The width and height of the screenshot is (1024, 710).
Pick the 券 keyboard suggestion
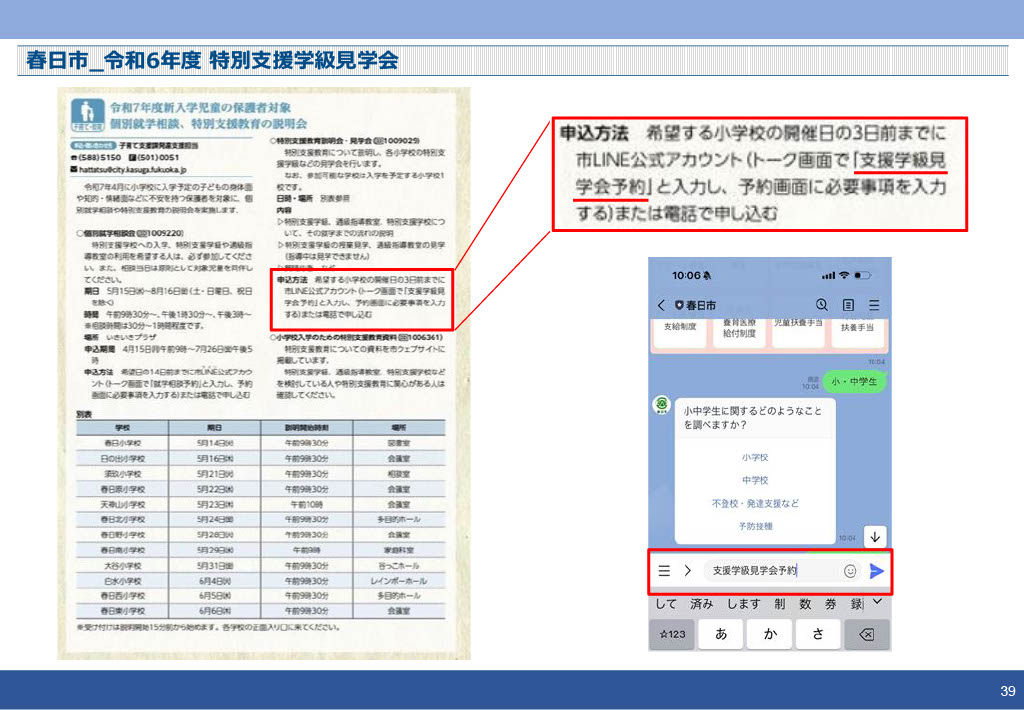[x=831, y=604]
